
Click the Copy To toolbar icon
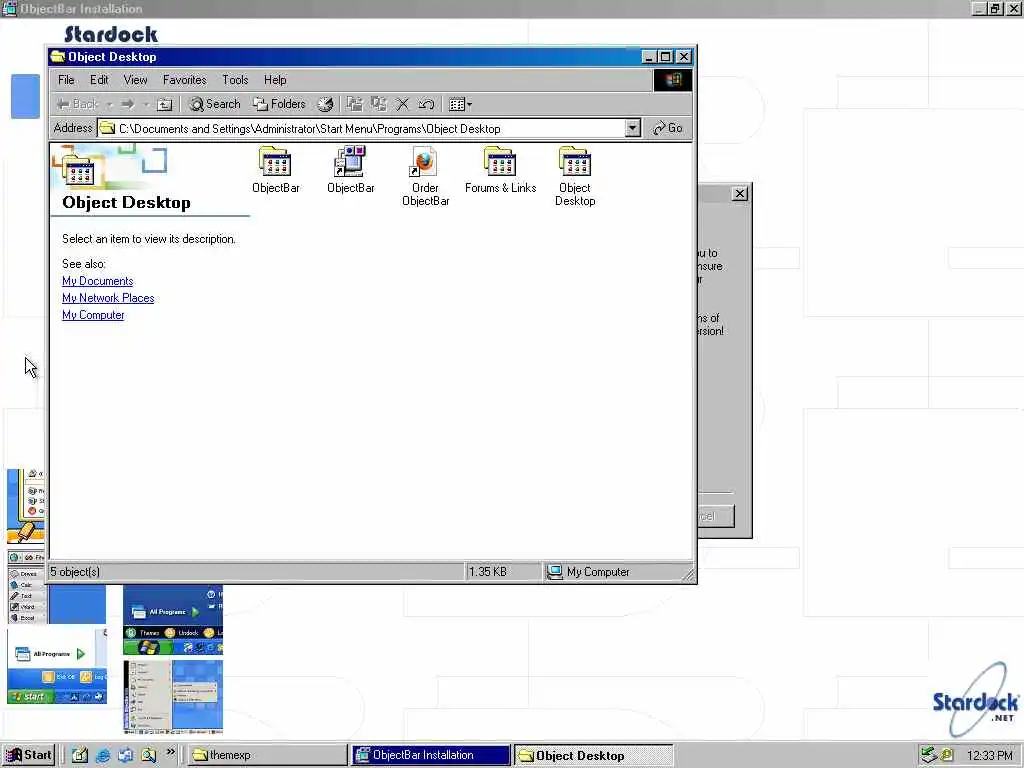[379, 104]
